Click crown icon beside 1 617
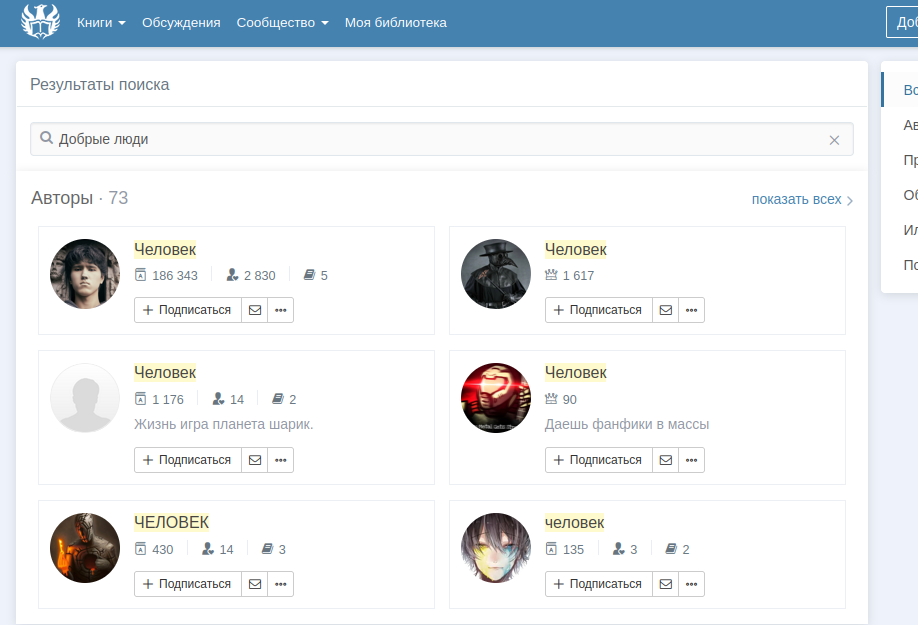The image size is (918, 625). pyautogui.click(x=551, y=274)
